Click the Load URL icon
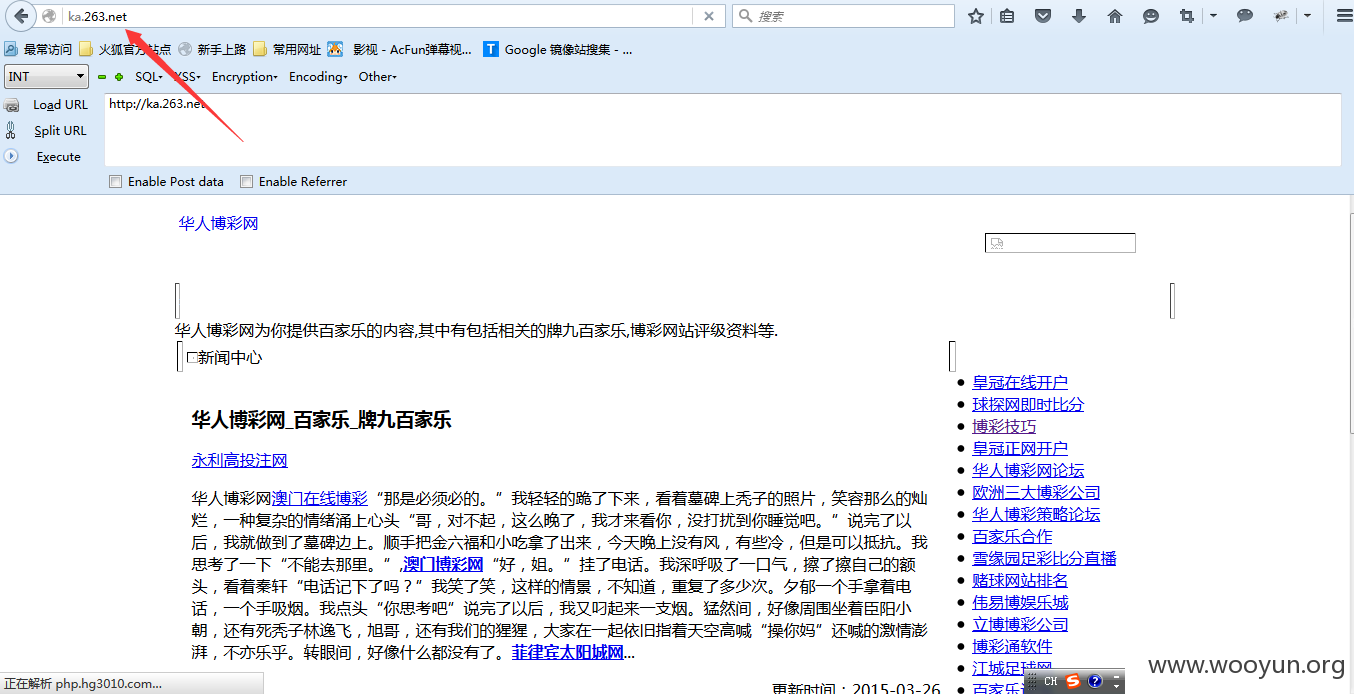Screen dimensions: 1354x694 click(11, 105)
